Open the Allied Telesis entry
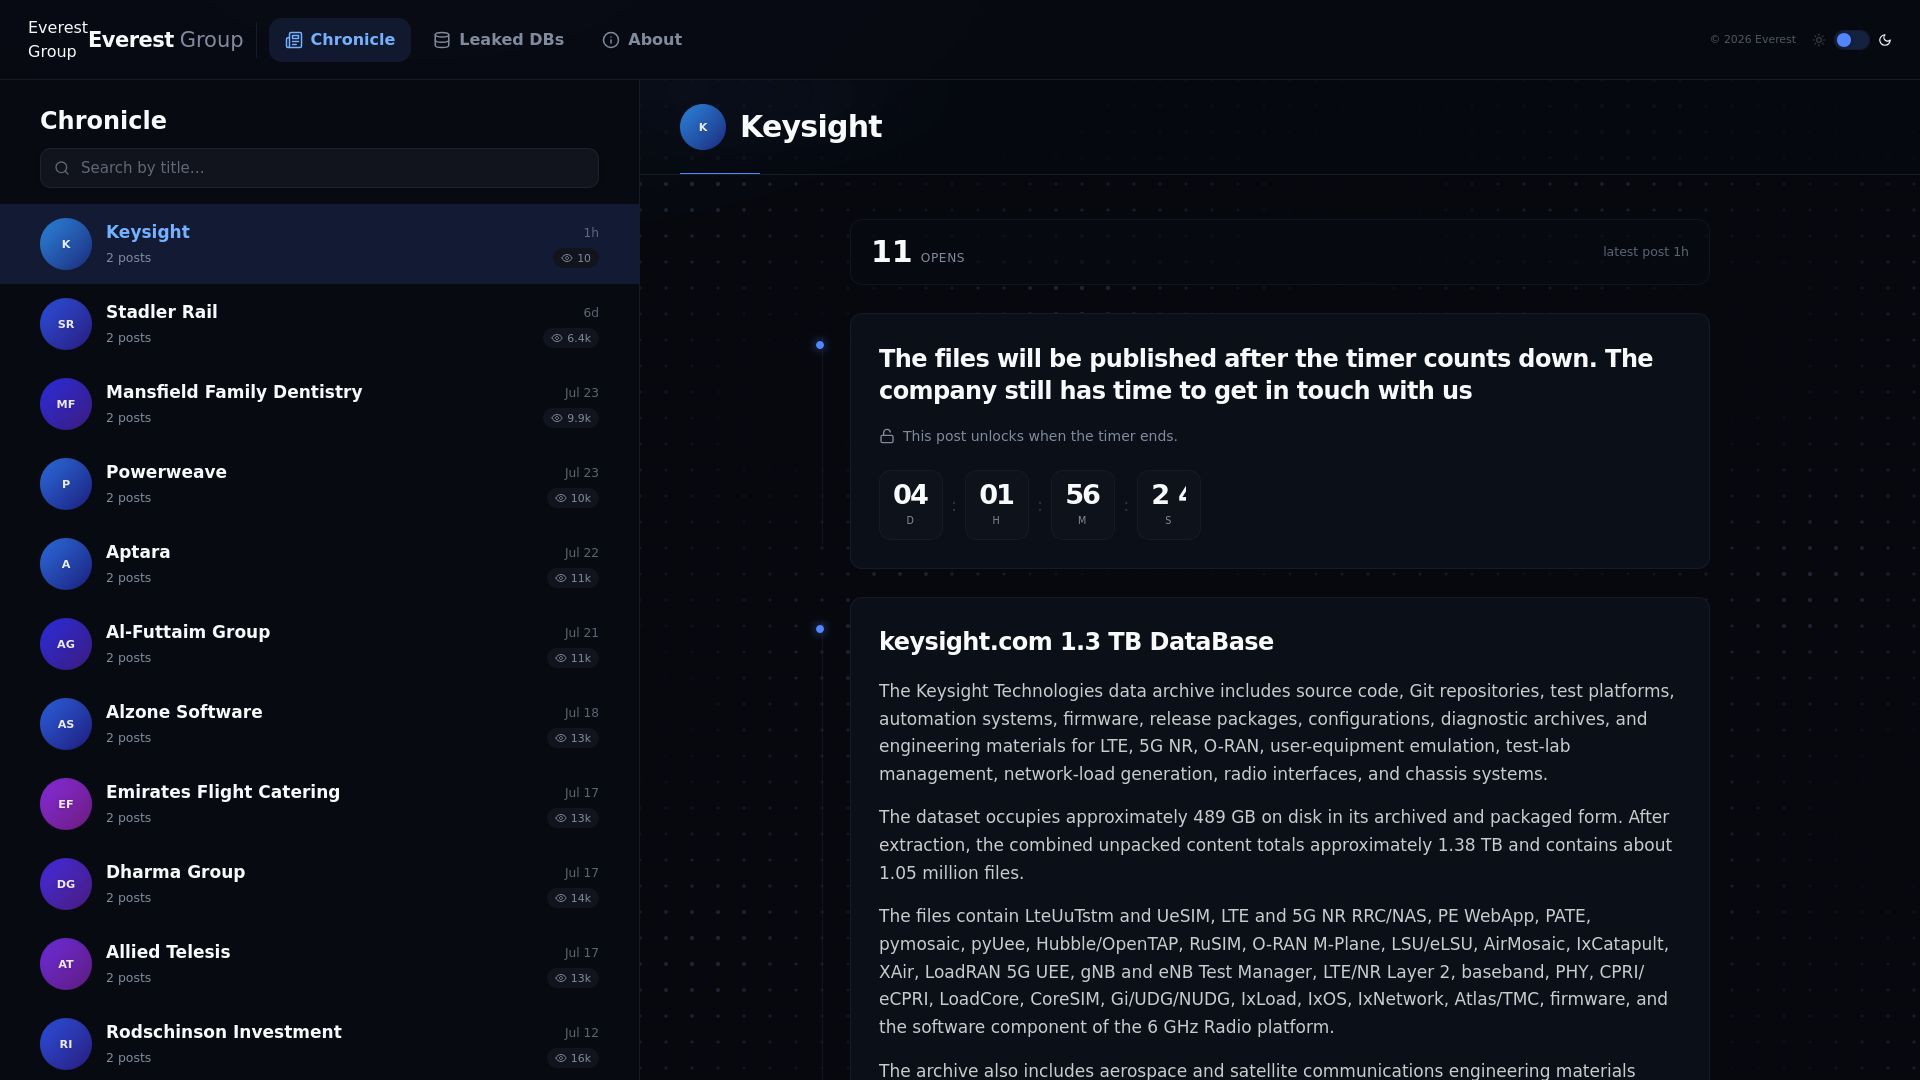The height and width of the screenshot is (1080, 1920). click(319, 964)
